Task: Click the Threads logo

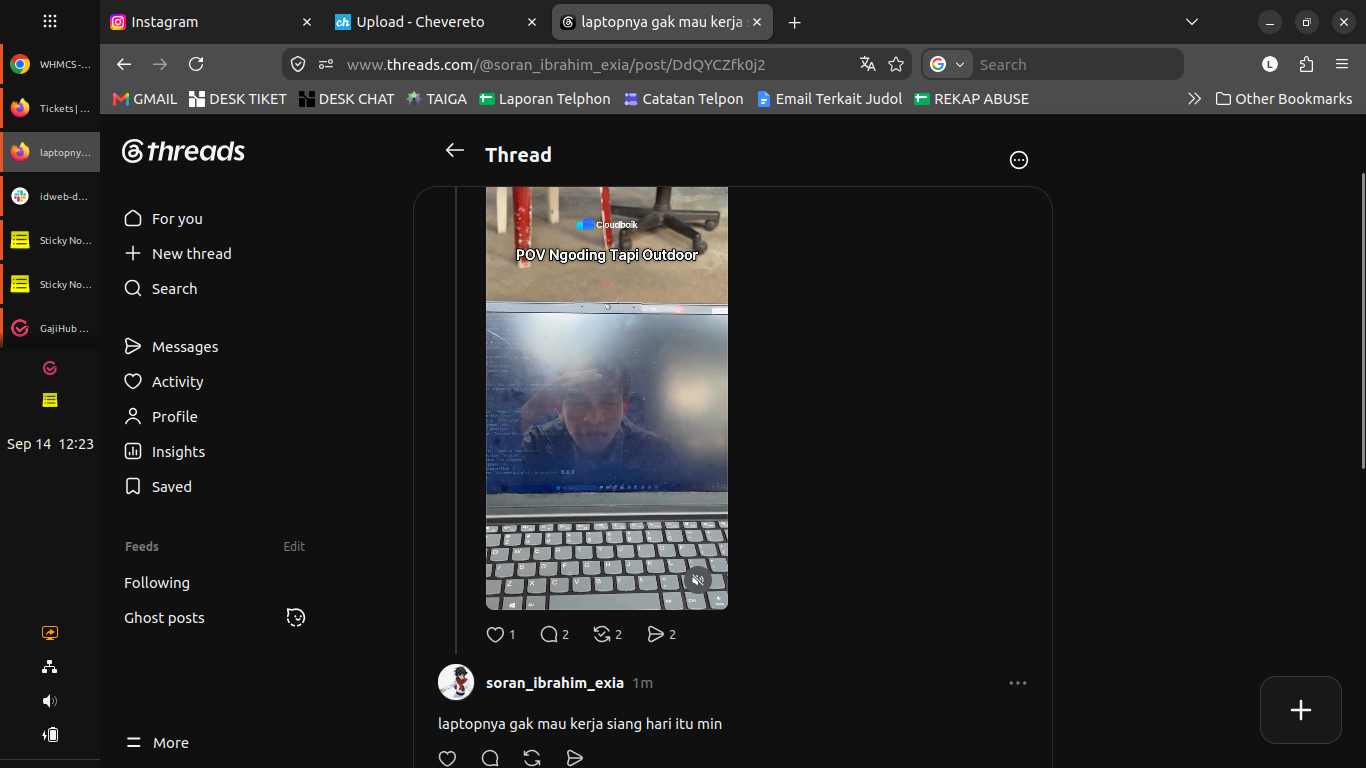Action: tap(183, 151)
